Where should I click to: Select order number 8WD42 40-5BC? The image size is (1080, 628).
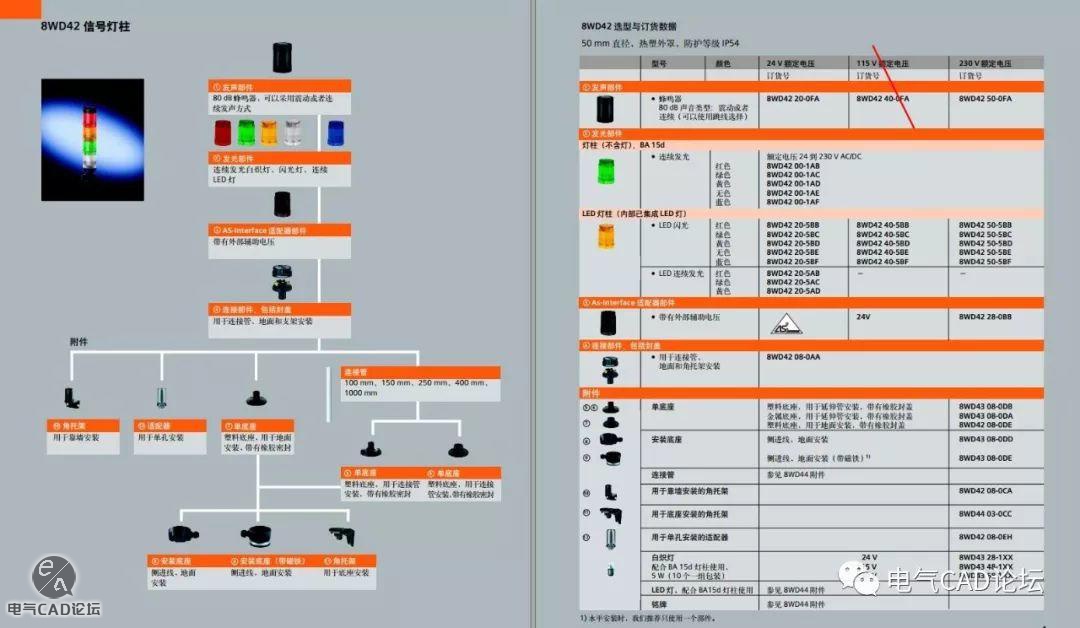882,234
